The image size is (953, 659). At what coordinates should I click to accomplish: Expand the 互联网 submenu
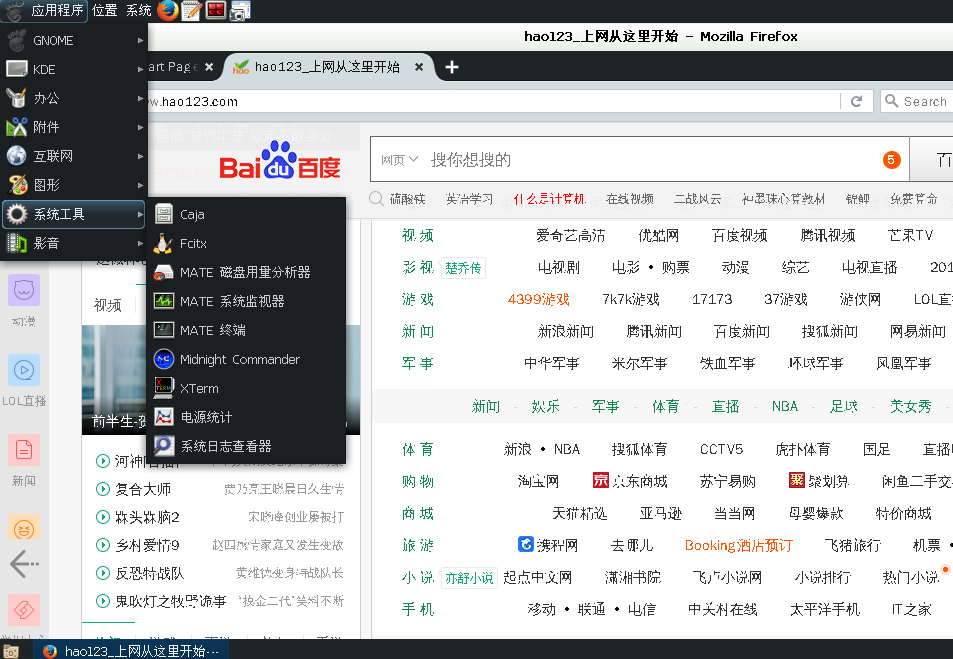tap(74, 156)
